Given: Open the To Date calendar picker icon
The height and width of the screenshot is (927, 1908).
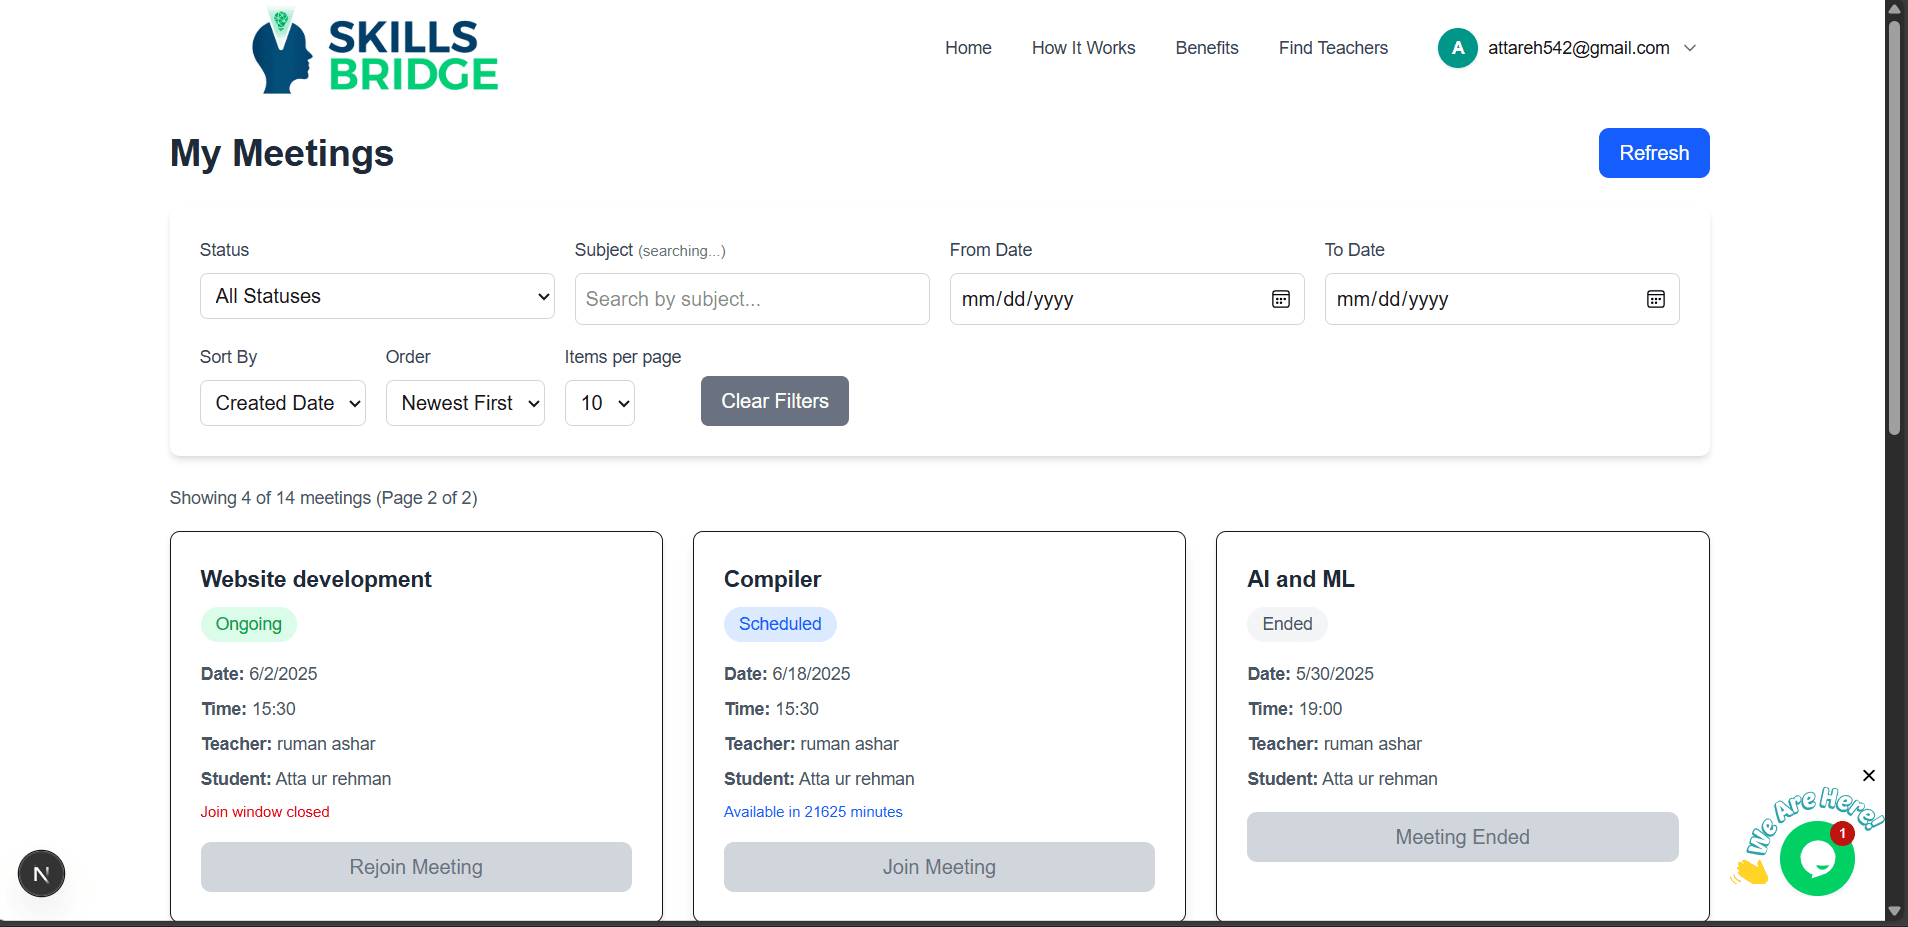Looking at the screenshot, I should tap(1656, 299).
